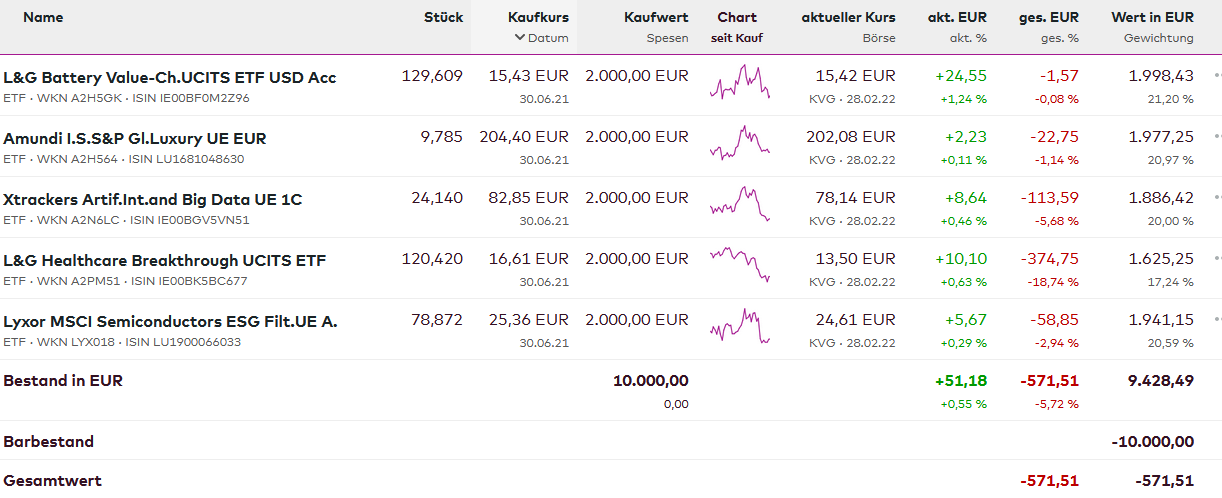View Xtrackers Artif.Int. Big Data chart
This screenshot has height=498, width=1222.
pos(740,204)
